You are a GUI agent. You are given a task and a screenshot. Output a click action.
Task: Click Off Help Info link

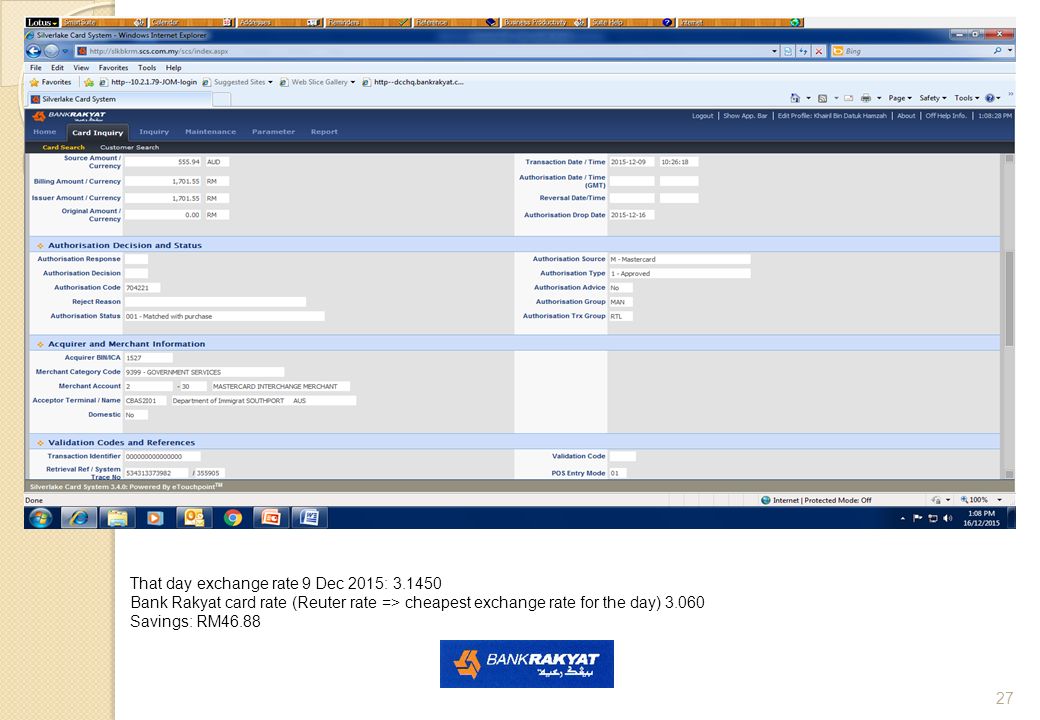click(x=946, y=115)
